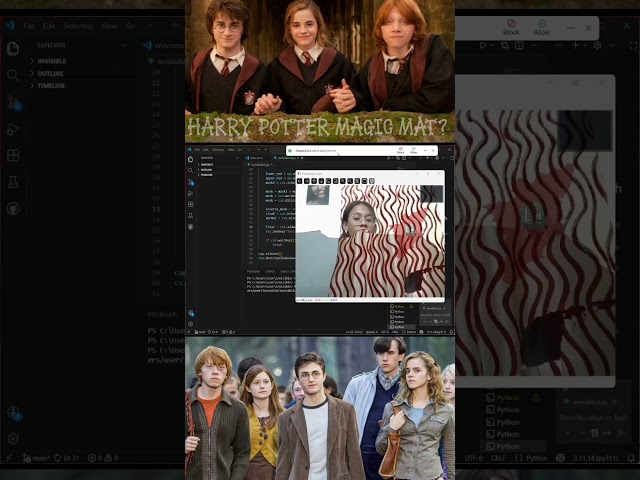The image size is (640, 480).
Task: Click UTF-8 encoding in background status bar
Action: (x=473, y=458)
